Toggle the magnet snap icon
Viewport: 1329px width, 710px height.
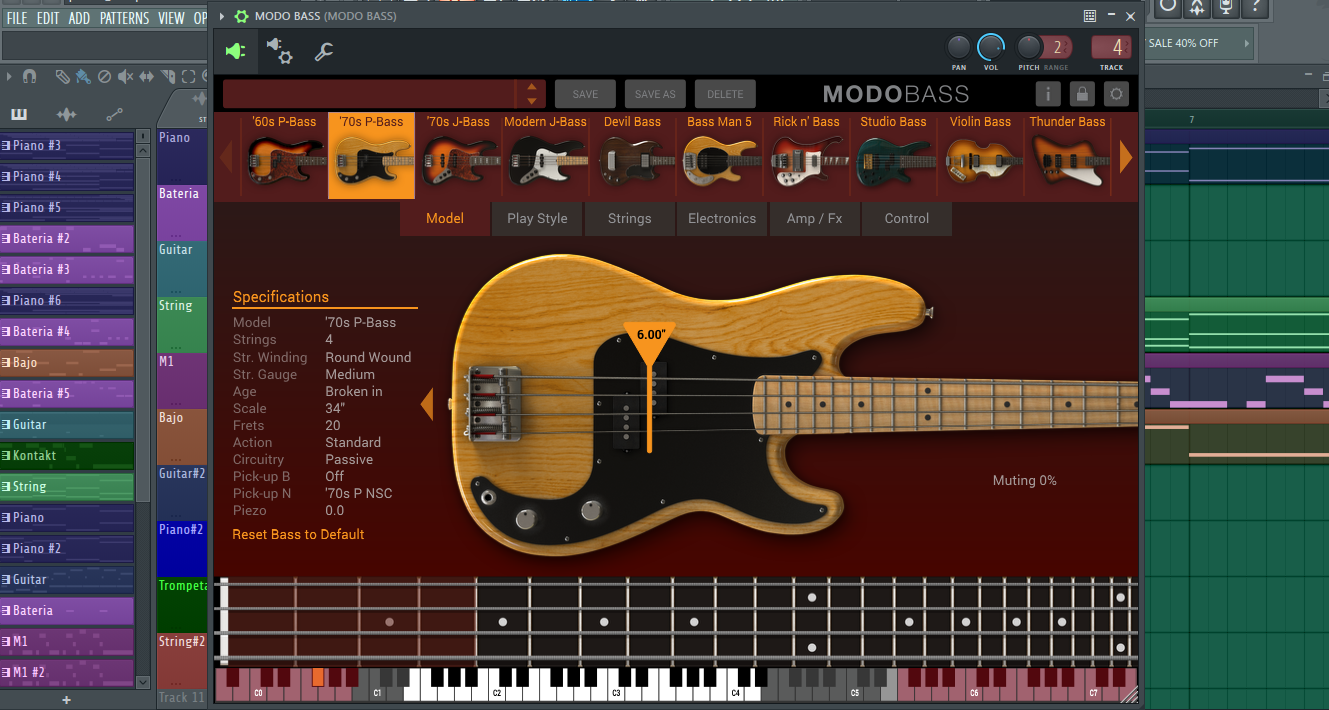[29, 77]
